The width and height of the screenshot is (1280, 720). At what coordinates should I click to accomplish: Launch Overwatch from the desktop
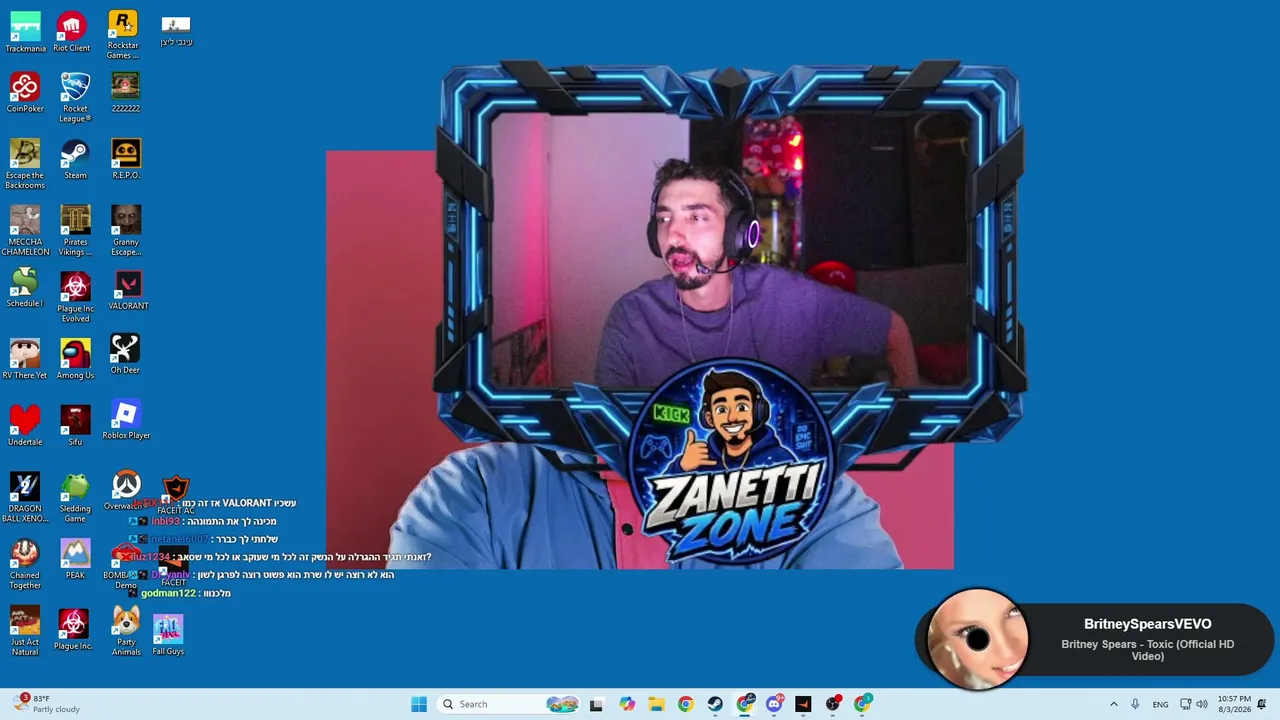coord(125,491)
